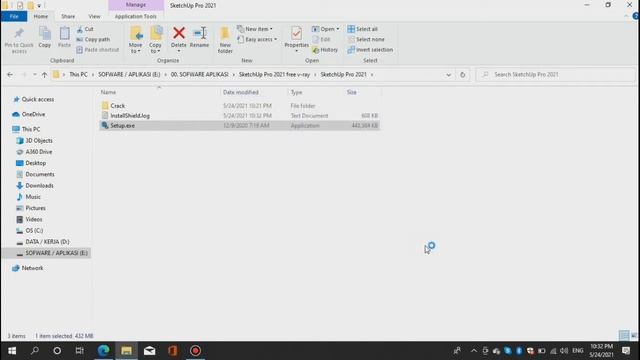The height and width of the screenshot is (360, 640).
Task: Open the File tab
Action: [x=14, y=16]
